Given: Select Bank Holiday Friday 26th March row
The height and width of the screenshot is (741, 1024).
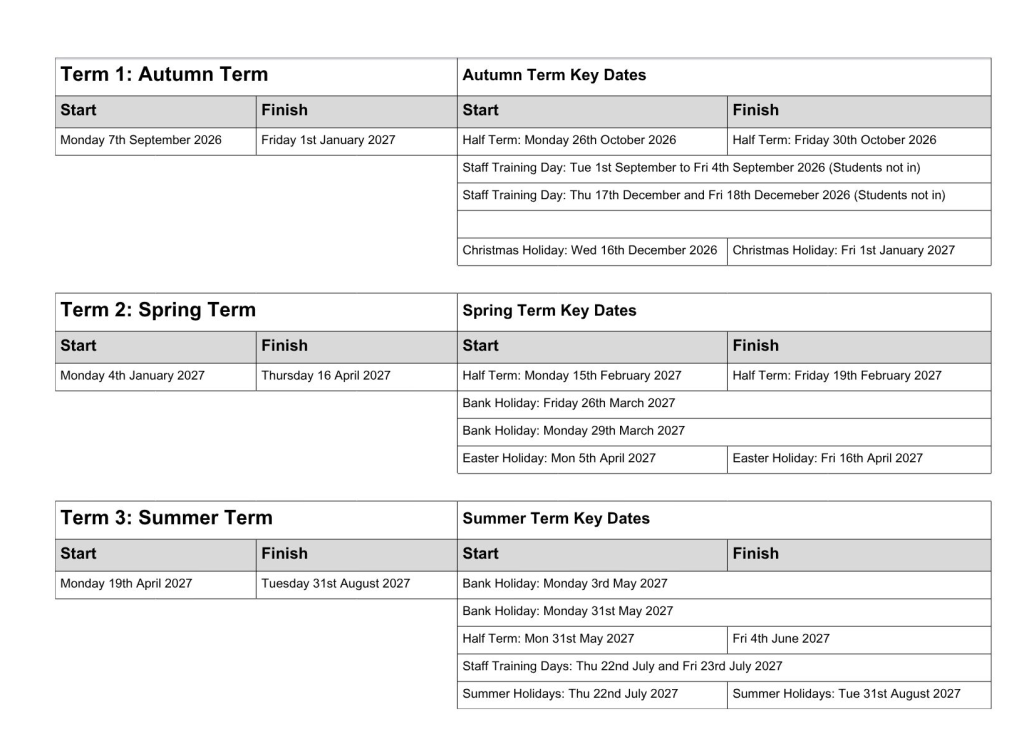Looking at the screenshot, I should tap(724, 404).
